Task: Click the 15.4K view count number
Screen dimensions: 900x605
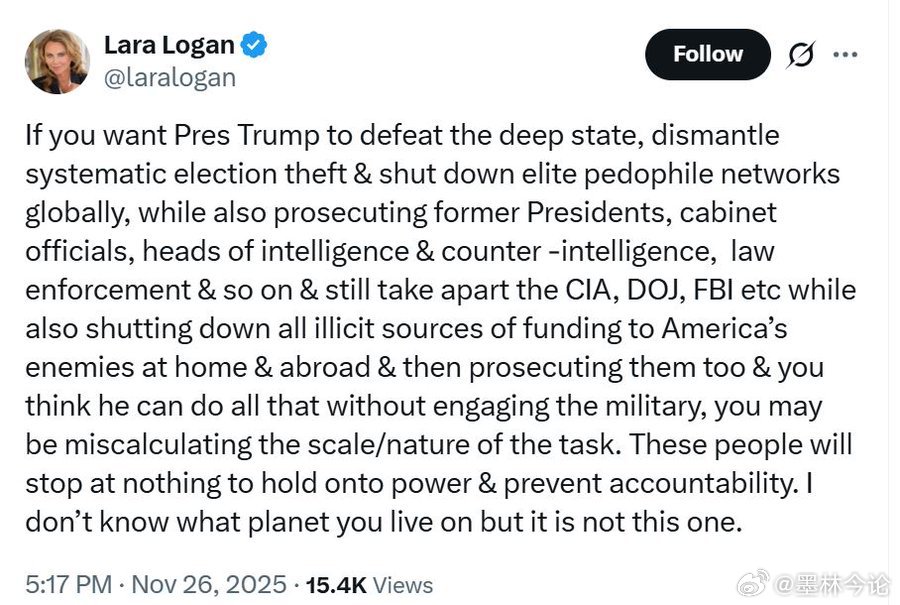Action: (337, 584)
